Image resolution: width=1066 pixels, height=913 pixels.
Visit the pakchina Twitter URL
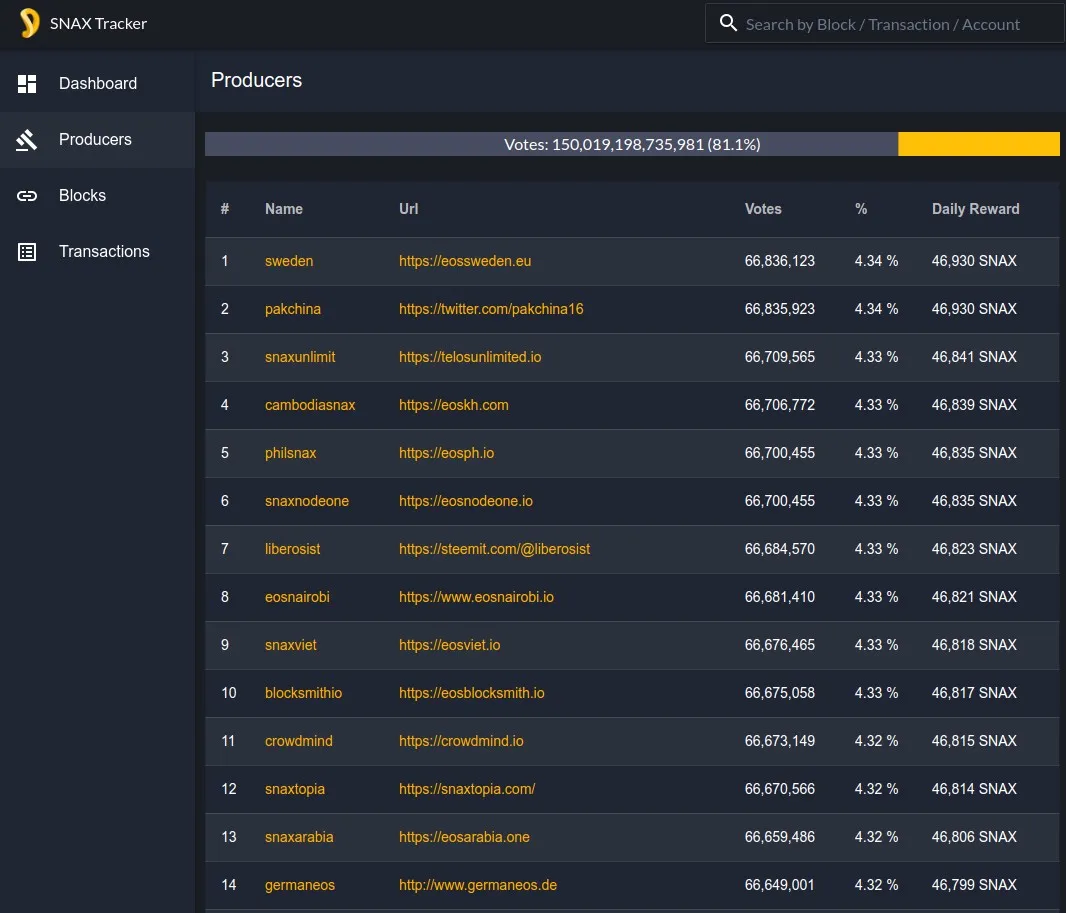(x=491, y=309)
